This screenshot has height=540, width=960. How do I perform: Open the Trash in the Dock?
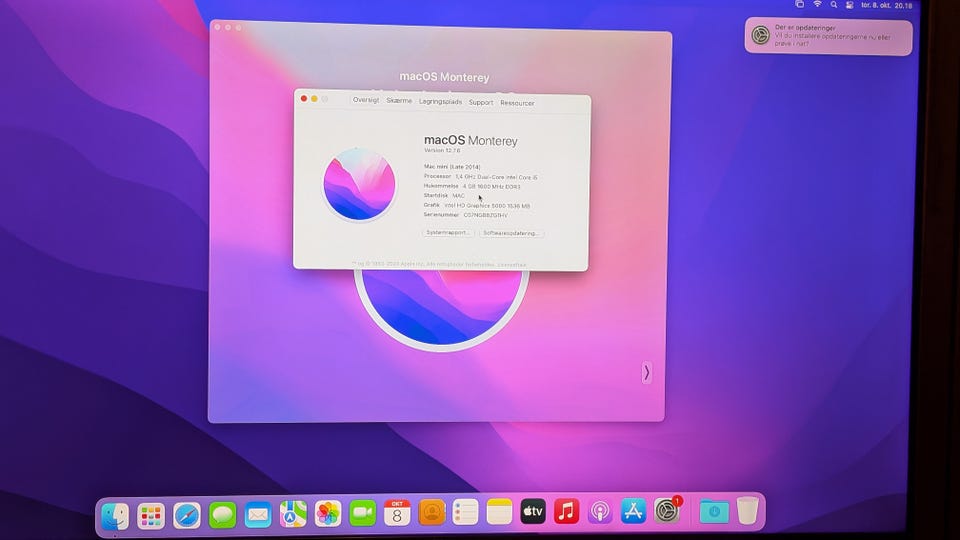coord(748,510)
